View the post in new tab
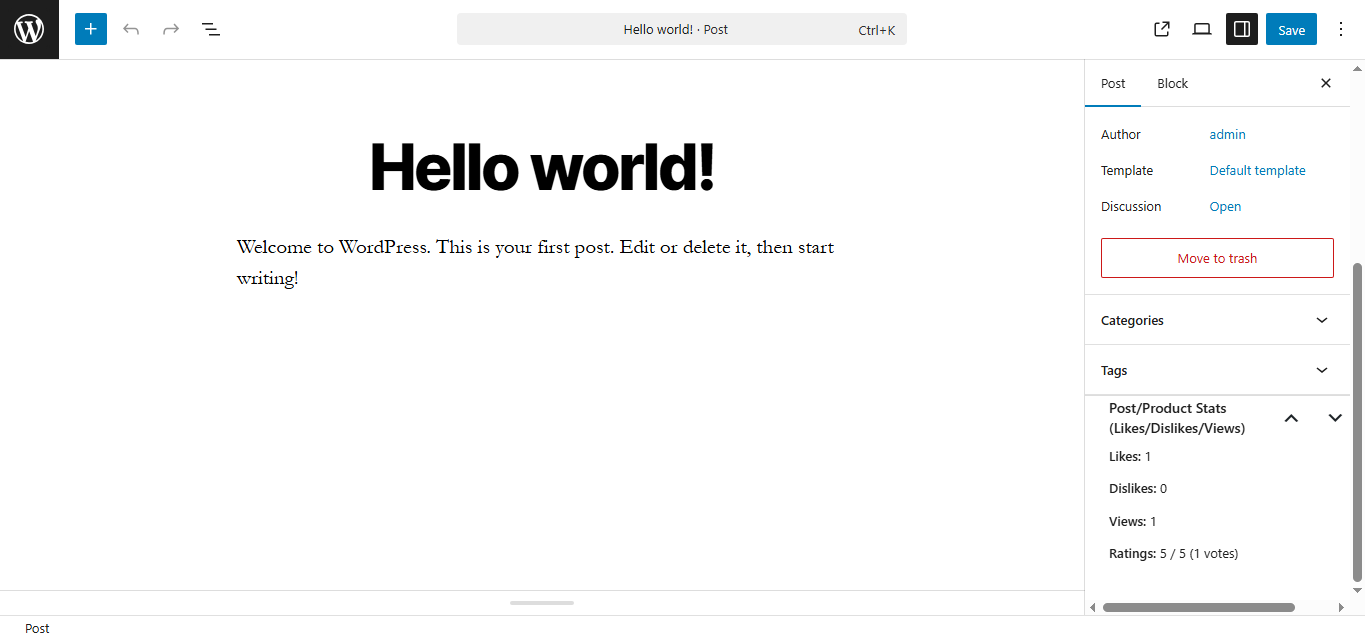 click(x=1162, y=29)
